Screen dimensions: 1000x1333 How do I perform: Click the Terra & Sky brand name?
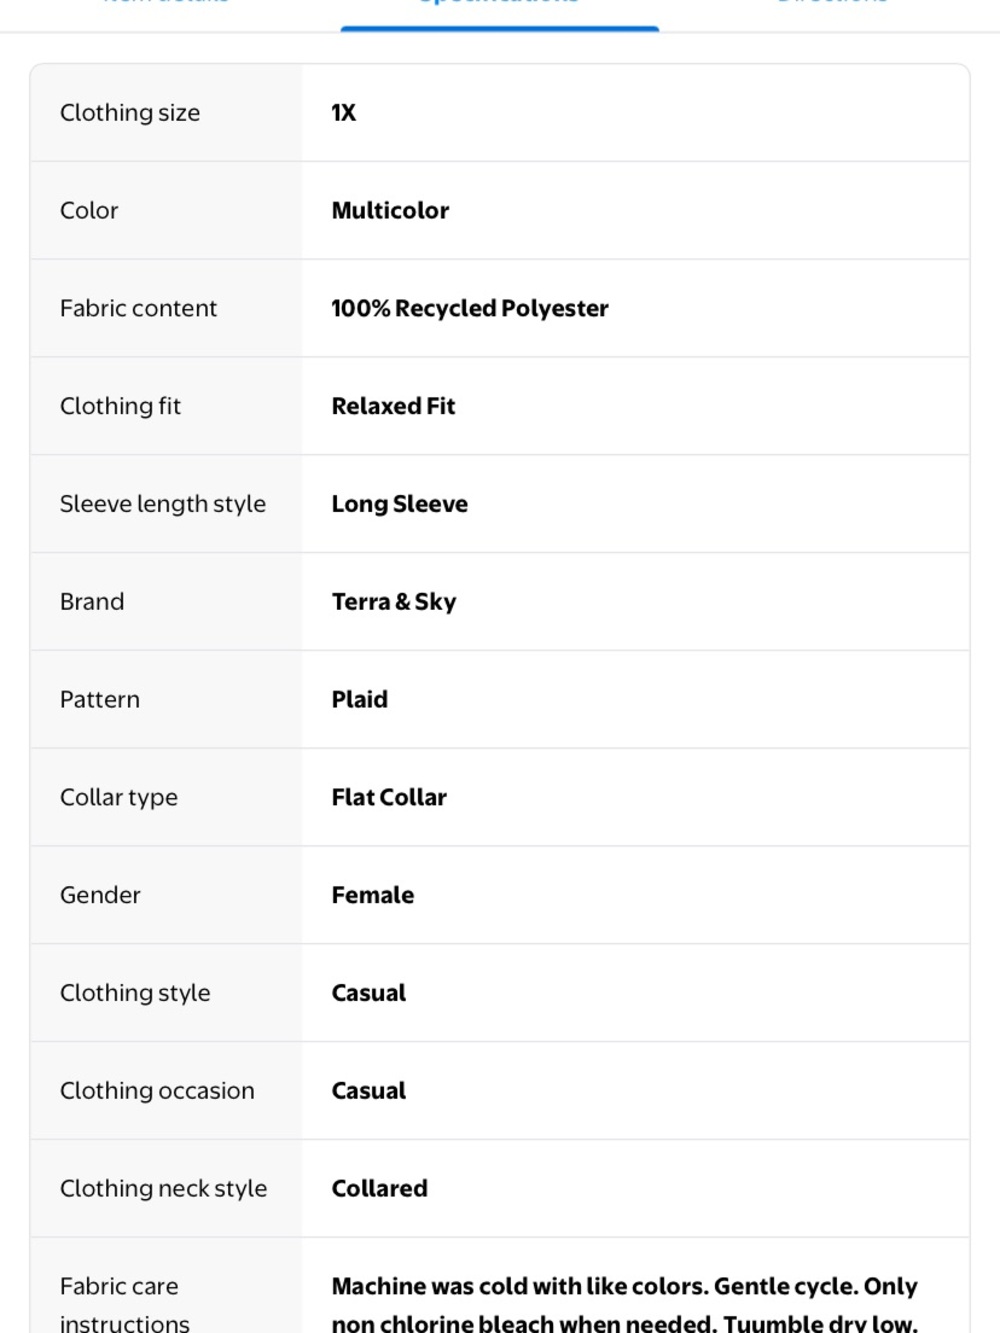coord(394,602)
